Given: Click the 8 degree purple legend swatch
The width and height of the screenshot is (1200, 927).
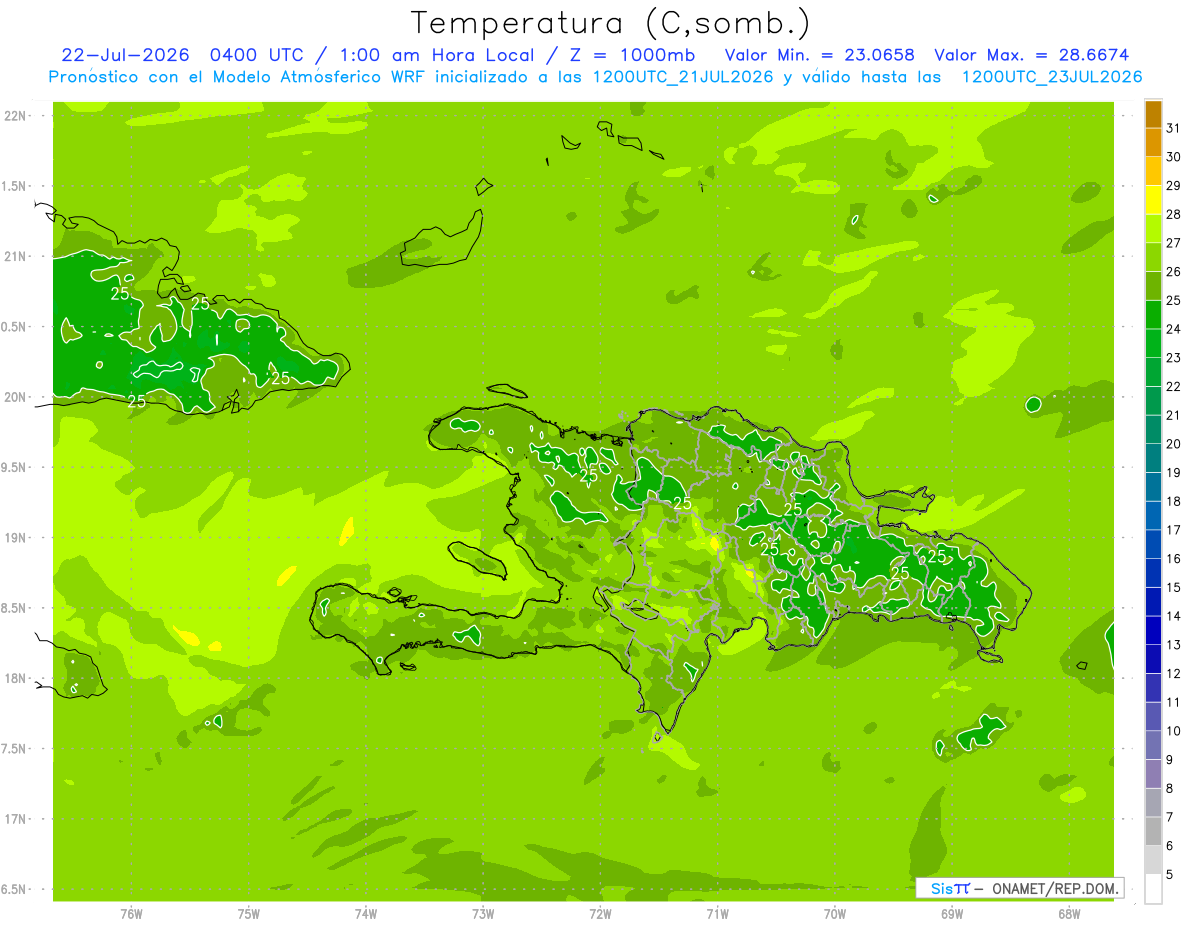Looking at the screenshot, I should [1153, 774].
